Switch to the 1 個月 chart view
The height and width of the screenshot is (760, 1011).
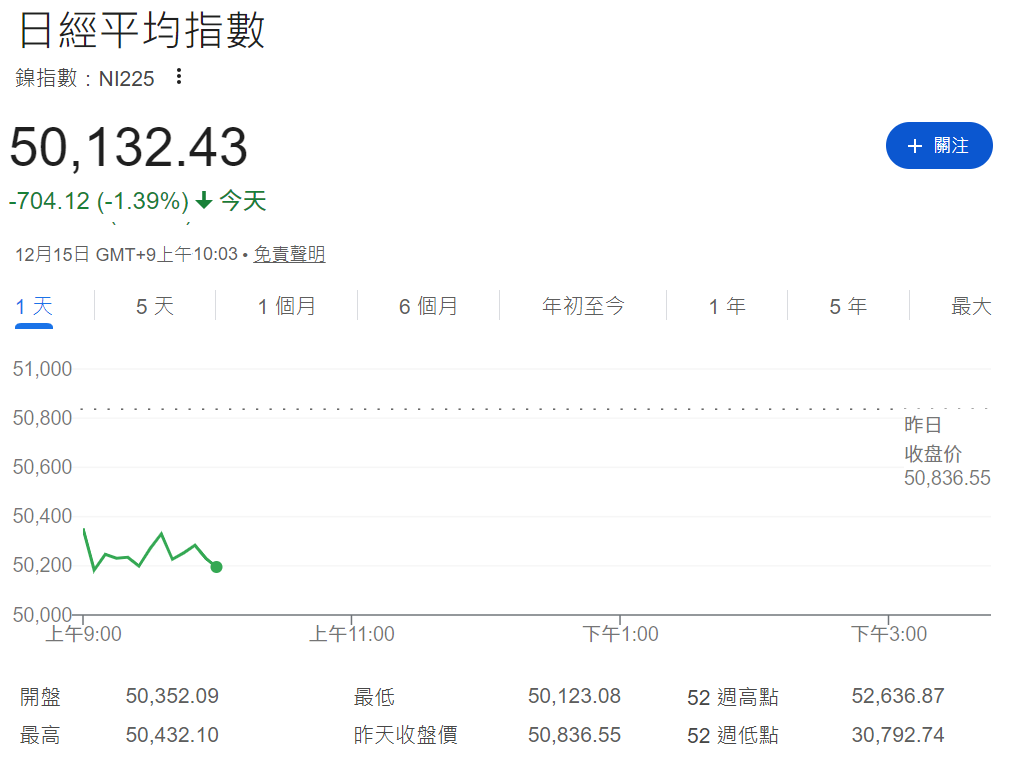click(286, 306)
